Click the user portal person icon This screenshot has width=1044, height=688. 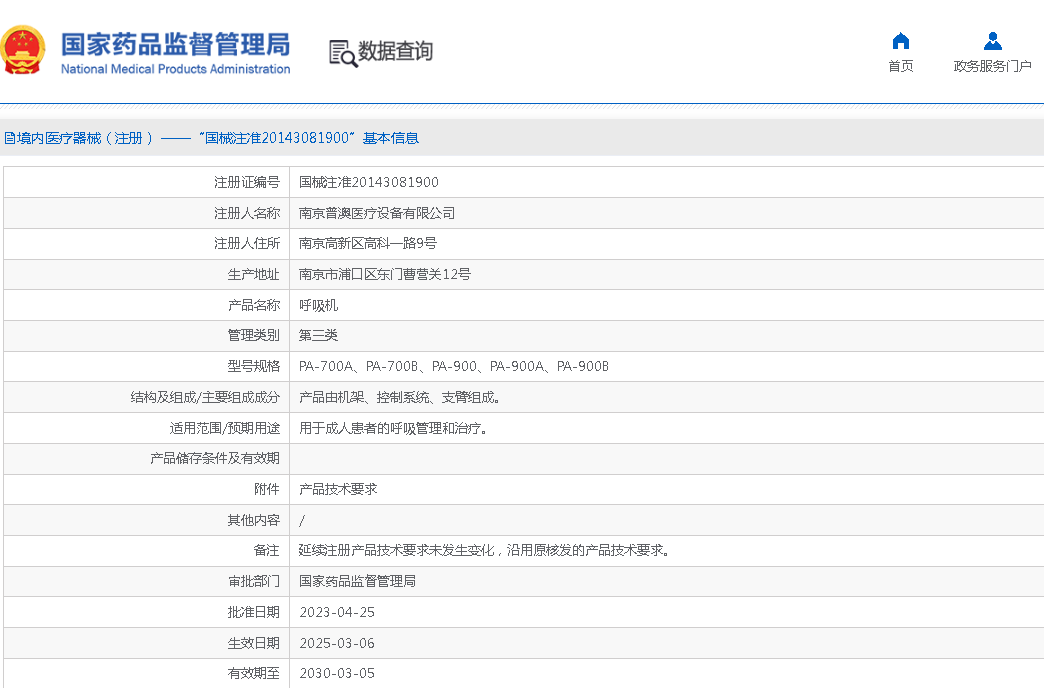click(x=992, y=41)
